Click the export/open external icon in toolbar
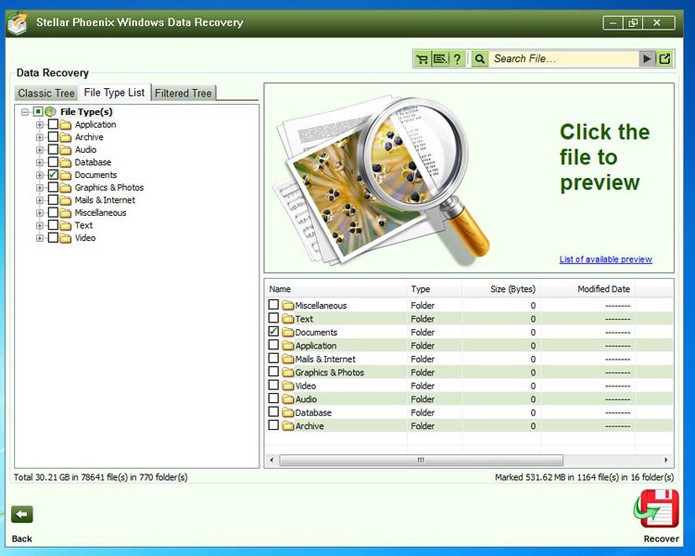Image resolution: width=695 pixels, height=556 pixels. 665,59
